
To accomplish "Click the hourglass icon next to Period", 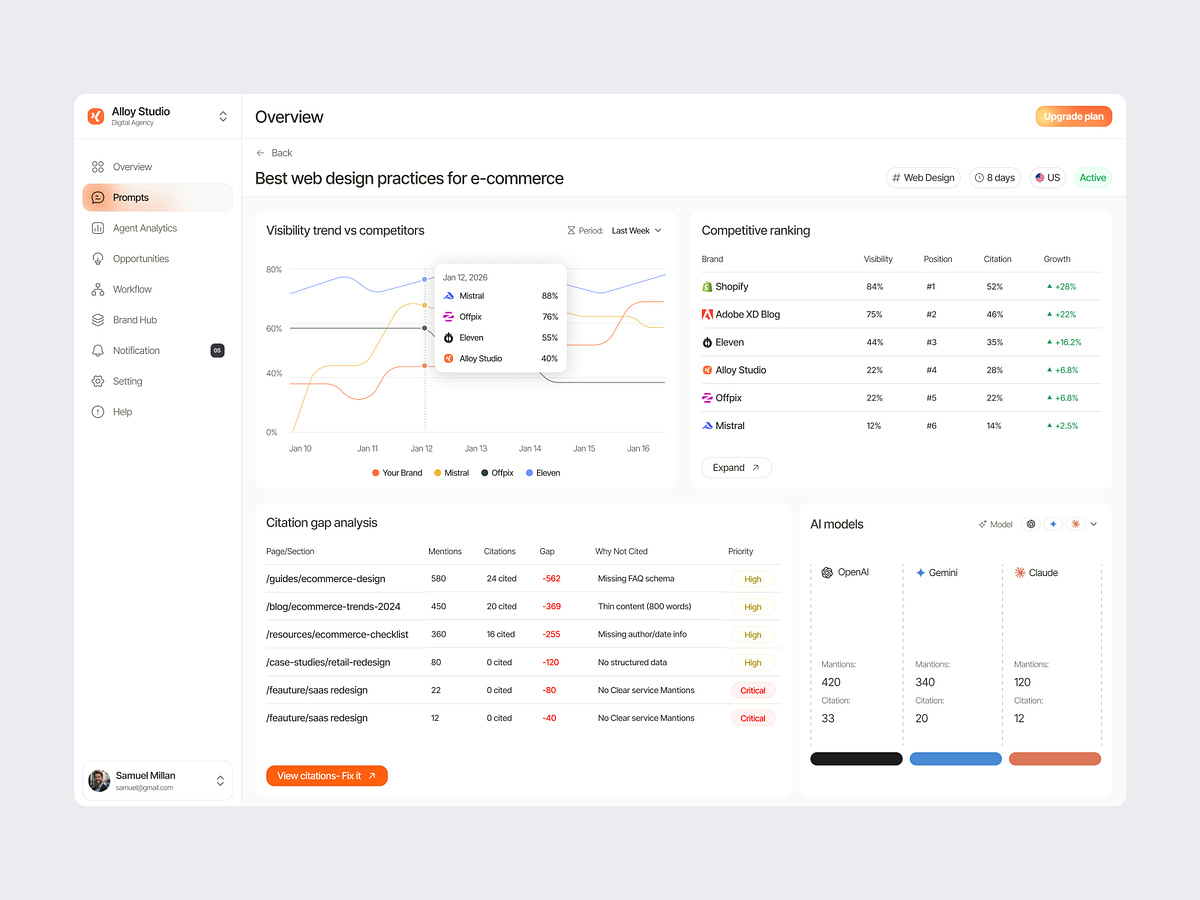I will pyautogui.click(x=571, y=231).
